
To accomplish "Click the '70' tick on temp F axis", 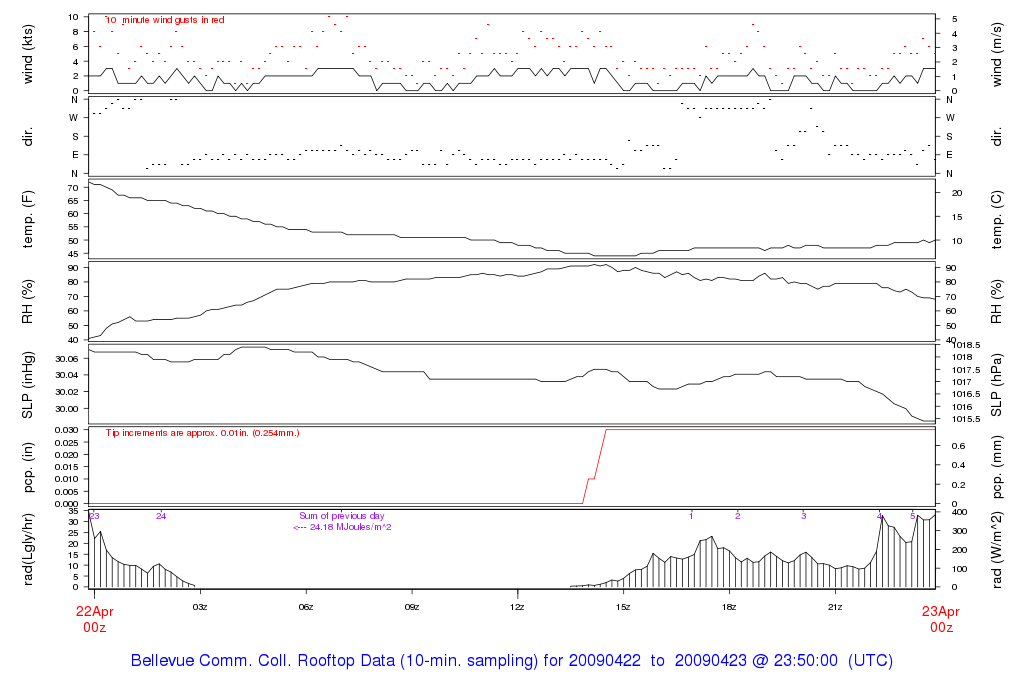I will (73, 187).
